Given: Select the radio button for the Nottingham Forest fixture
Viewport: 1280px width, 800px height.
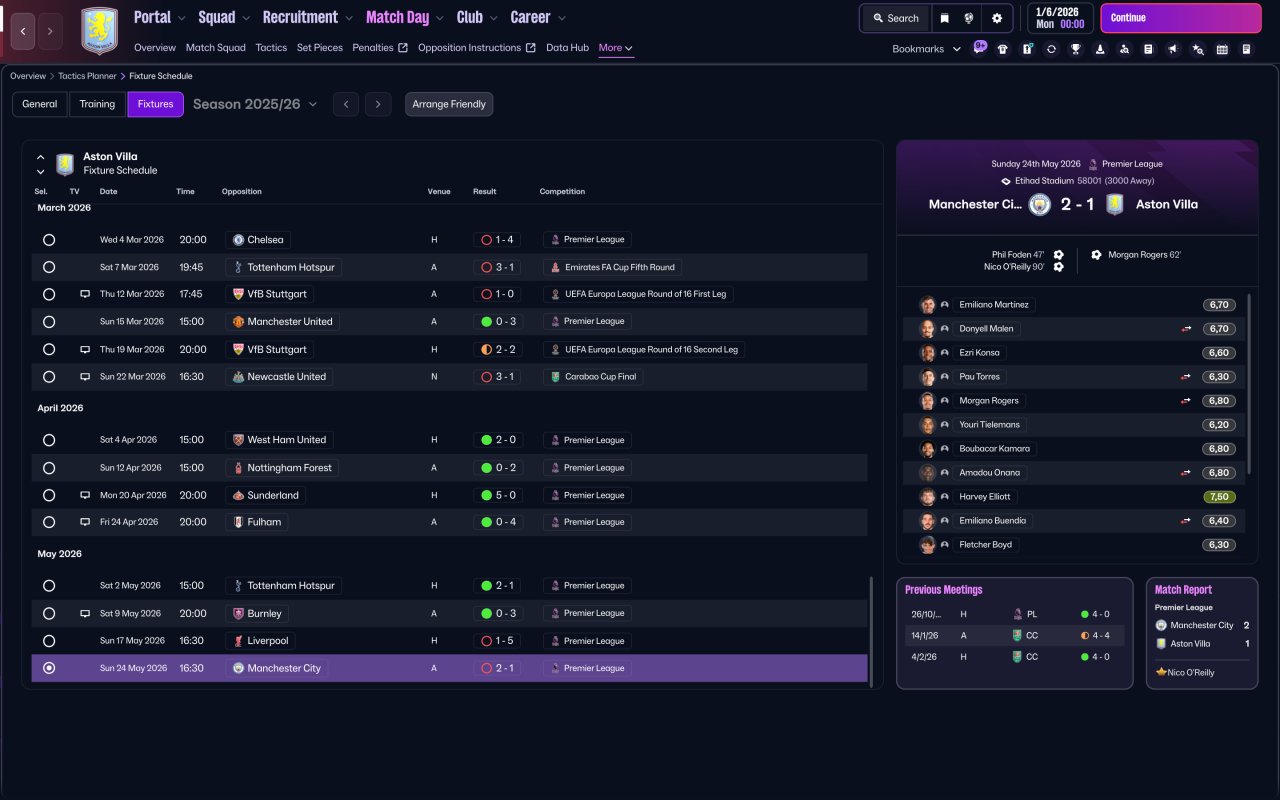Looking at the screenshot, I should click(49, 468).
